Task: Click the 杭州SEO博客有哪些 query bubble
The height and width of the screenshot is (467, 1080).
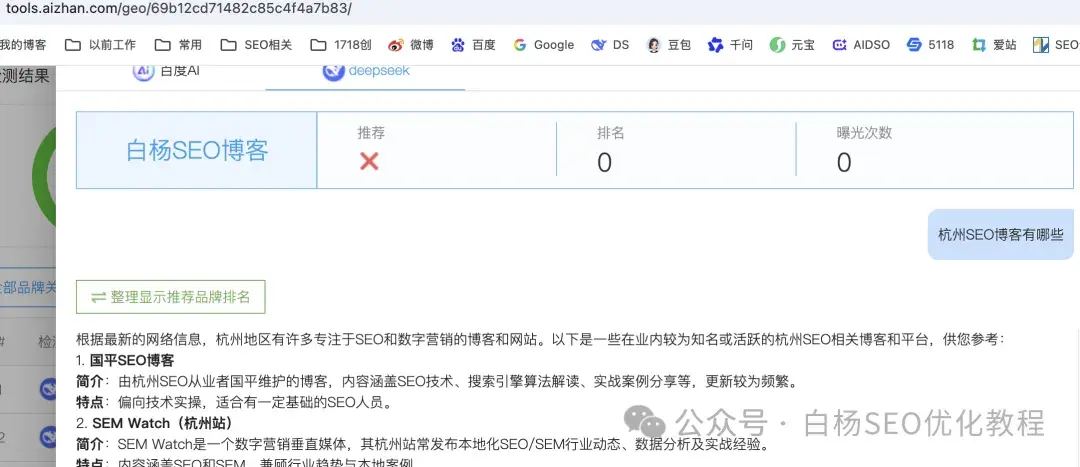Action: point(1001,235)
